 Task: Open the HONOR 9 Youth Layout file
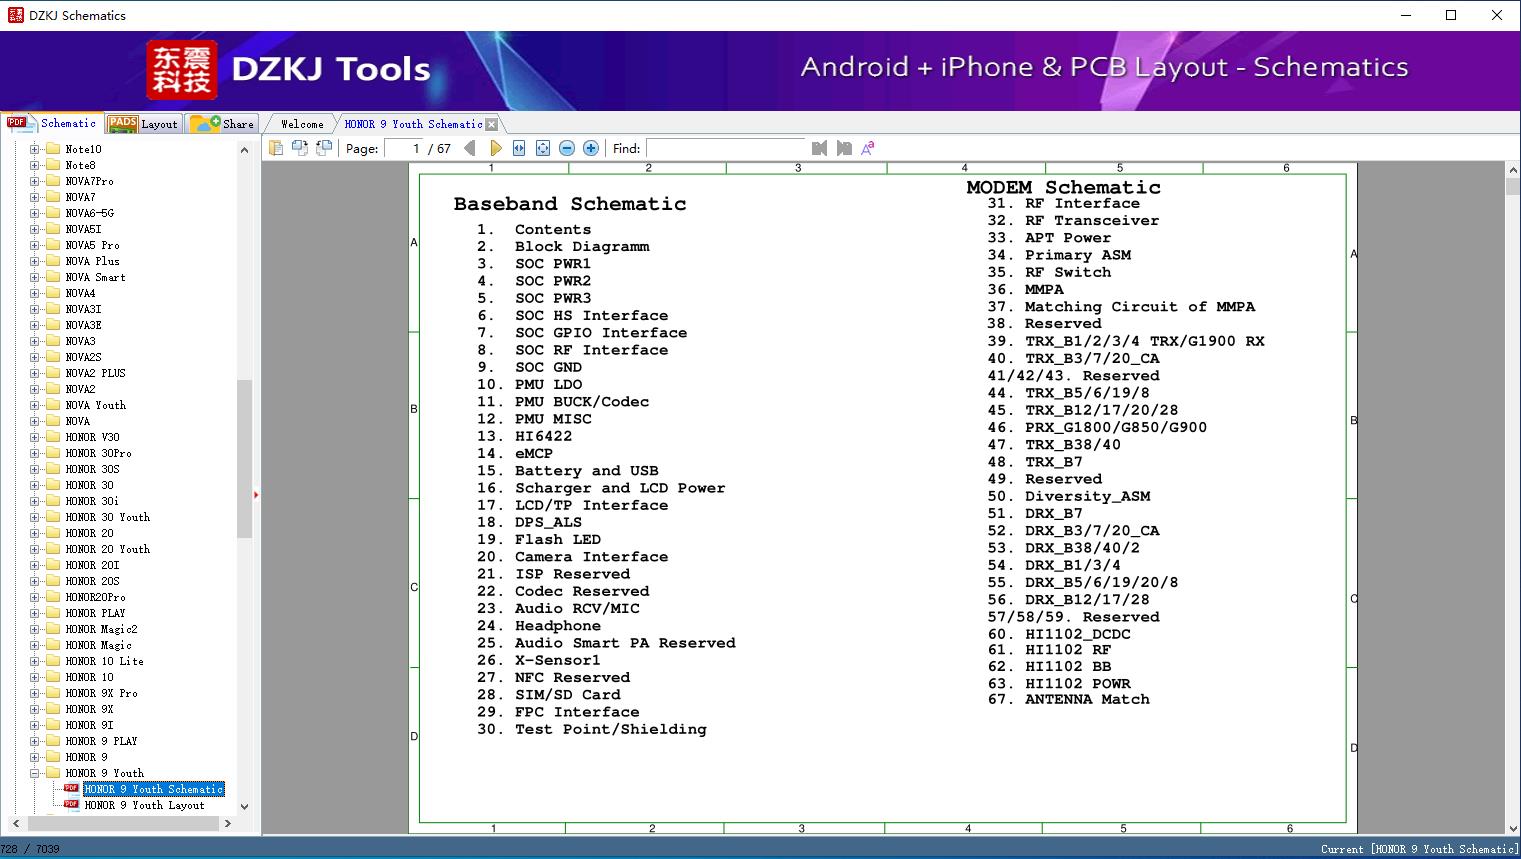click(145, 805)
